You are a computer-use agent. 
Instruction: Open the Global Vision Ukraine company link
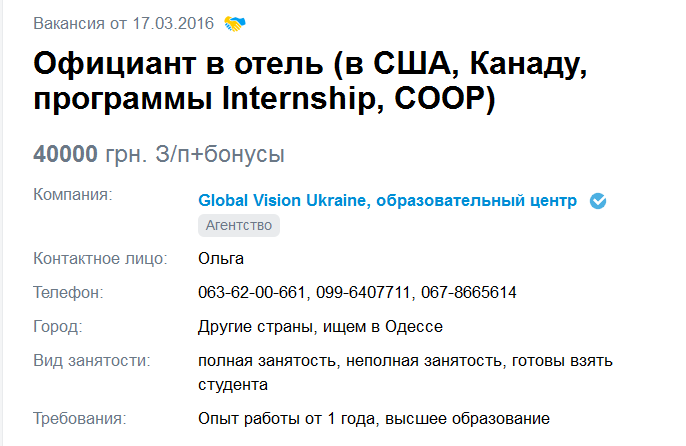[387, 201]
